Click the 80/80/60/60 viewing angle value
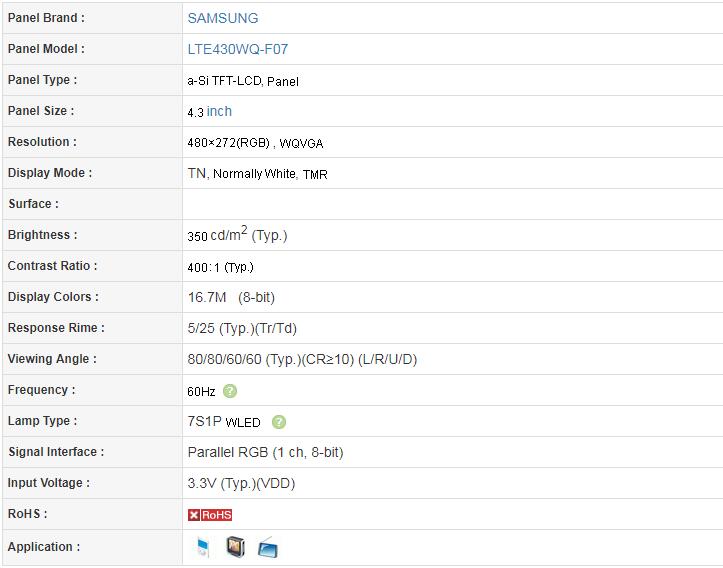Image resolution: width=723 pixels, height=568 pixels. (x=302, y=359)
